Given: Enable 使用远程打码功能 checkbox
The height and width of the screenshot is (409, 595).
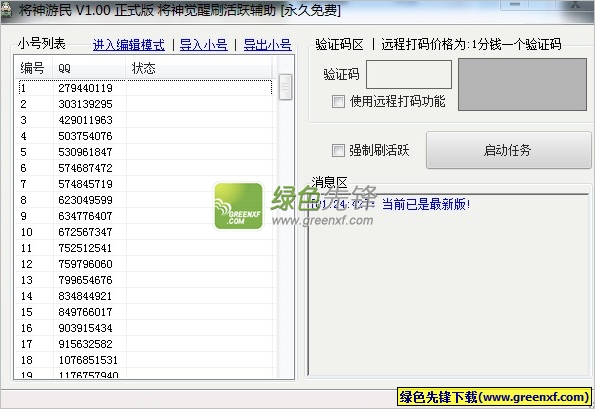Looking at the screenshot, I should [x=338, y=101].
